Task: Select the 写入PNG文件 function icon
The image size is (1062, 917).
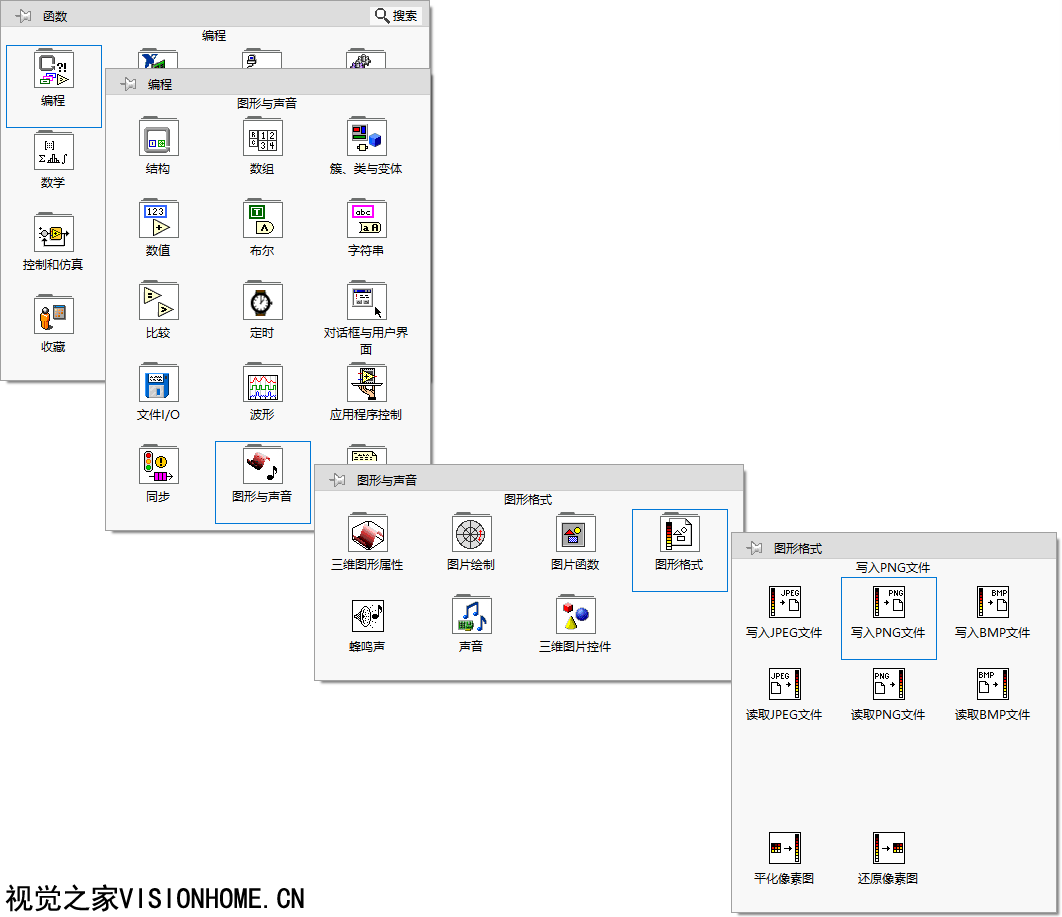Action: [888, 603]
